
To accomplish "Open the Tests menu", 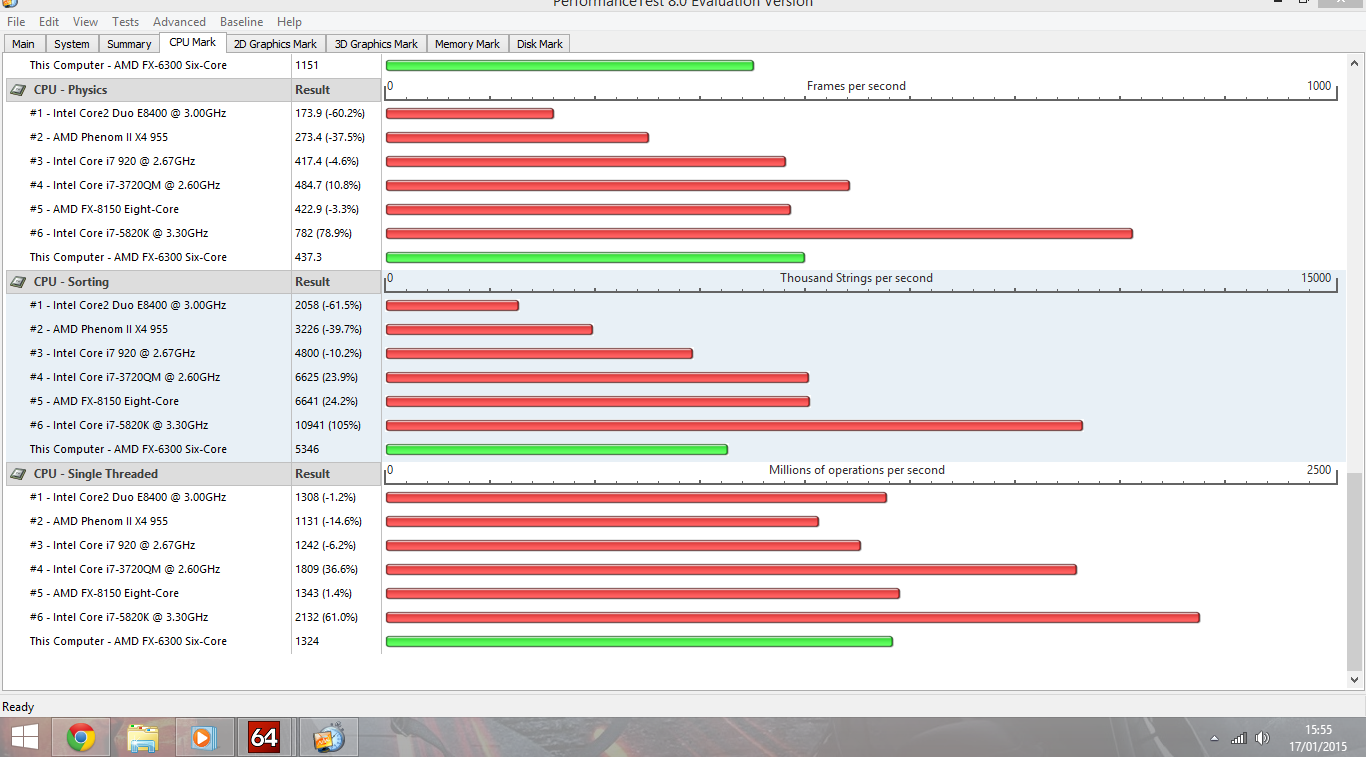I will click(x=125, y=21).
